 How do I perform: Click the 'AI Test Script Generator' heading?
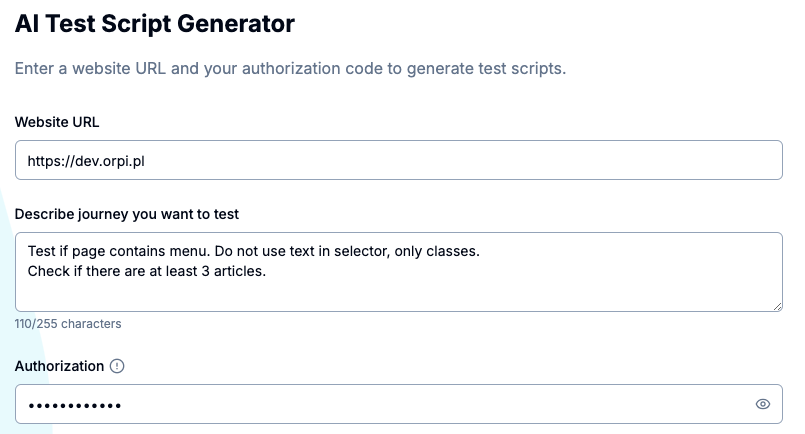(x=155, y=24)
